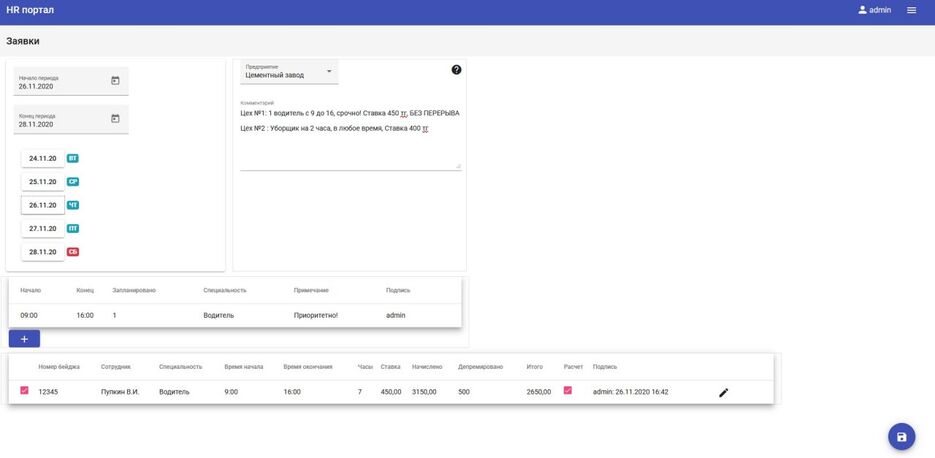This screenshot has height=458, width=935.
Task: Open the hamburger menu icon
Action: pos(911,10)
